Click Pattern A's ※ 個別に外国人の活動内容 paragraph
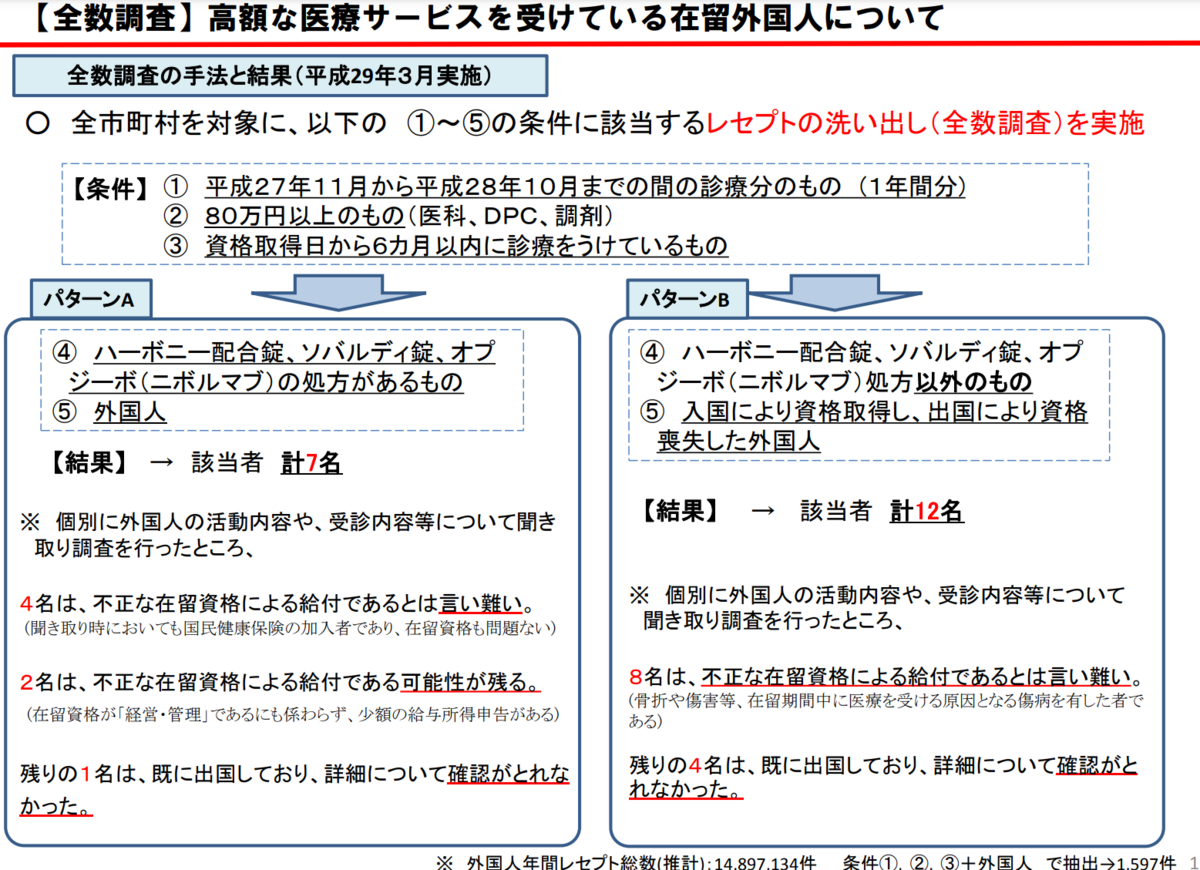1200x870 pixels. (x=288, y=535)
